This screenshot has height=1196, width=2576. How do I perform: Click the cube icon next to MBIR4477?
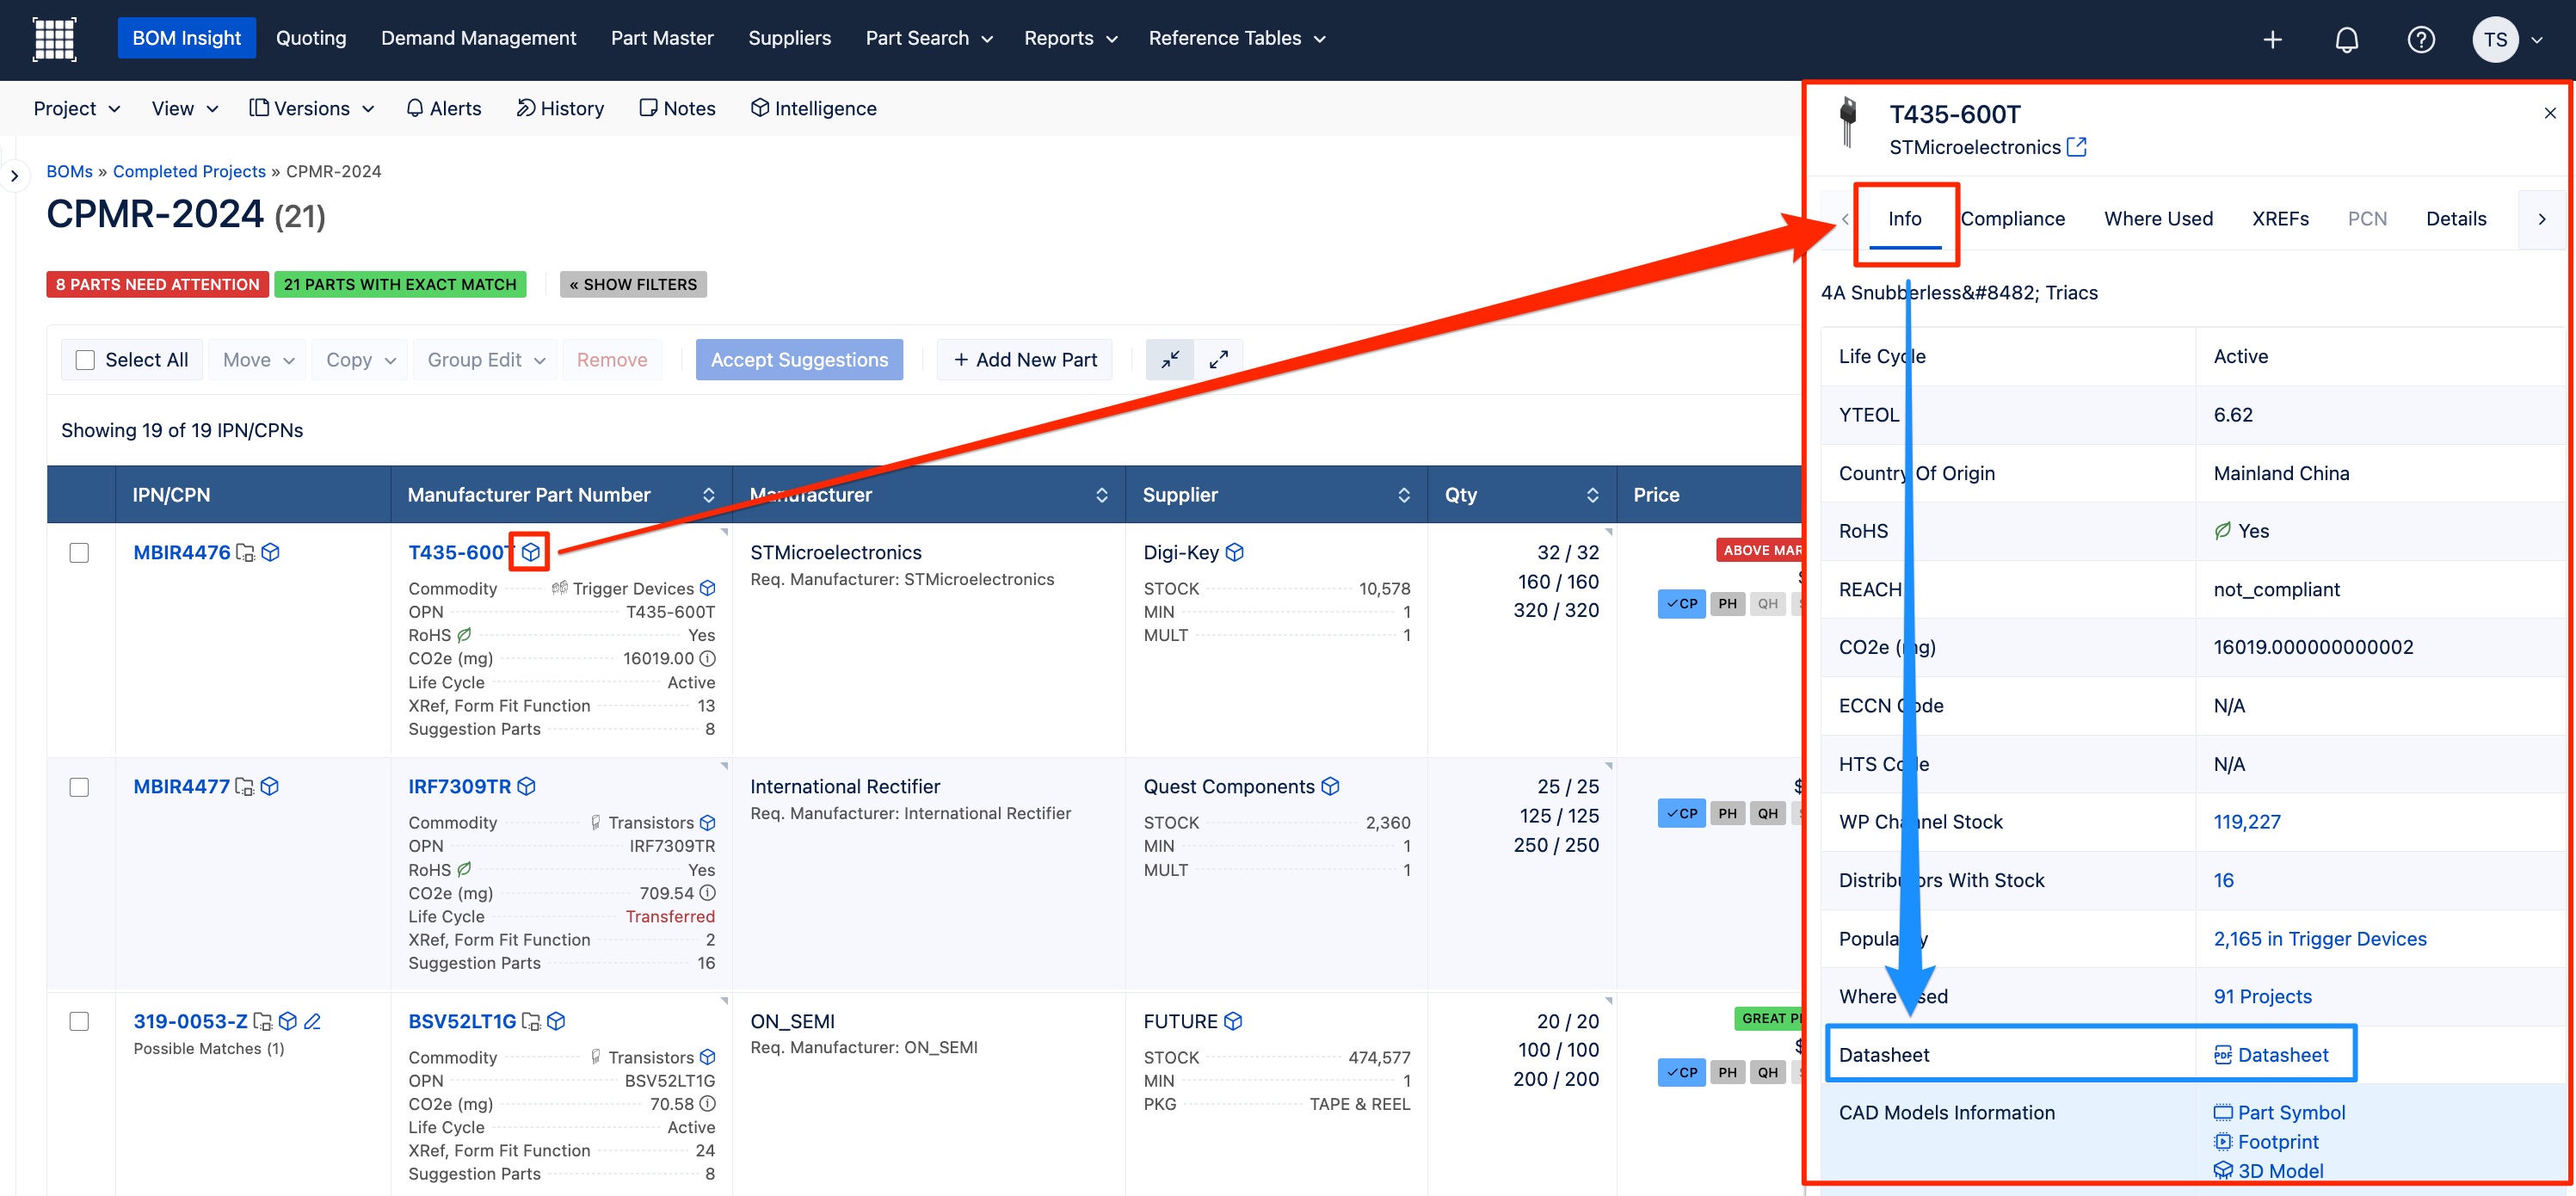tap(269, 786)
